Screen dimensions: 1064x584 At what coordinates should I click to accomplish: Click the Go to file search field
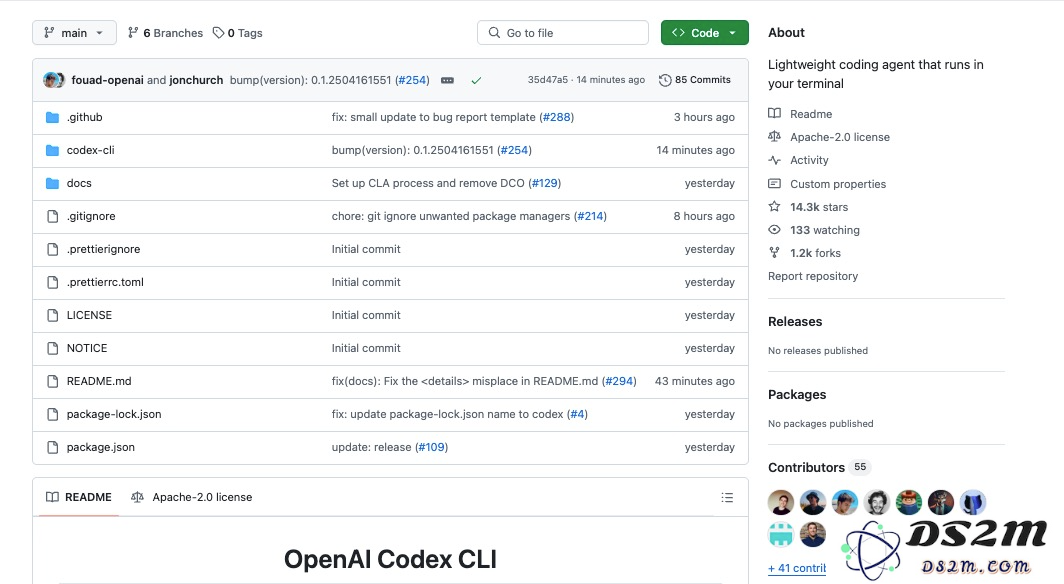point(563,33)
